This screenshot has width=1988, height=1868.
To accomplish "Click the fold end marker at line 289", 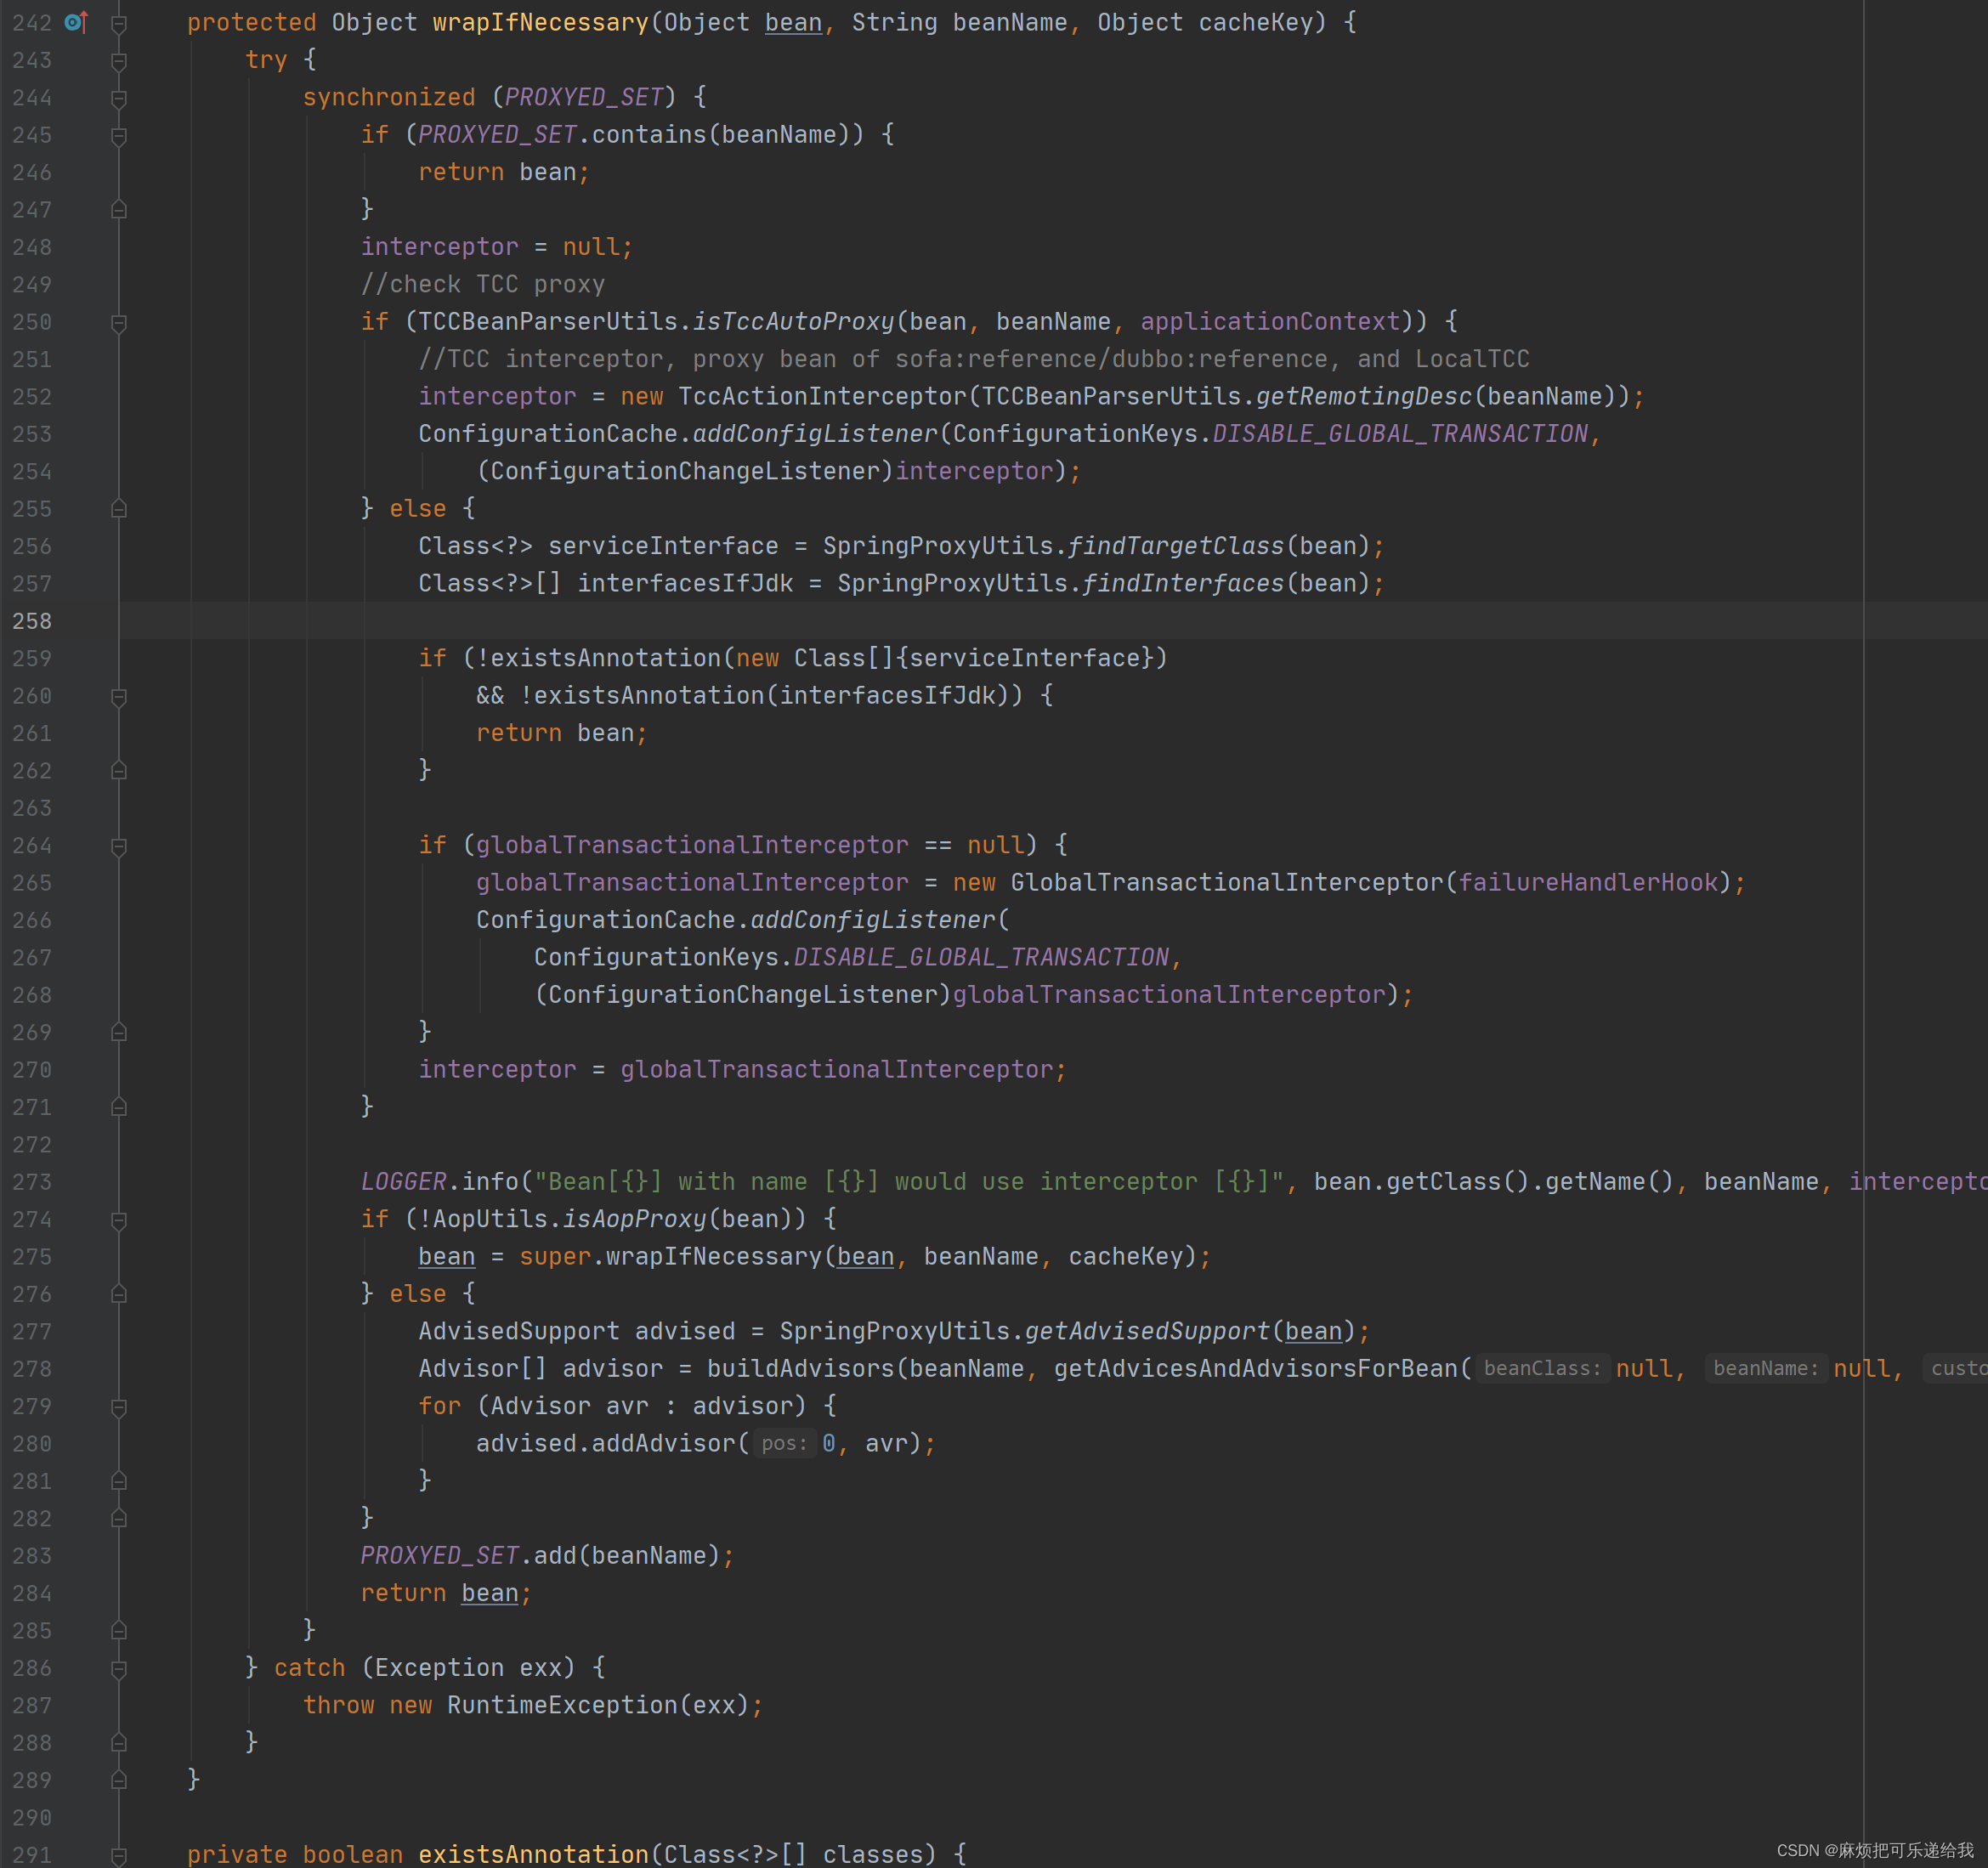I will pyautogui.click(x=119, y=1780).
